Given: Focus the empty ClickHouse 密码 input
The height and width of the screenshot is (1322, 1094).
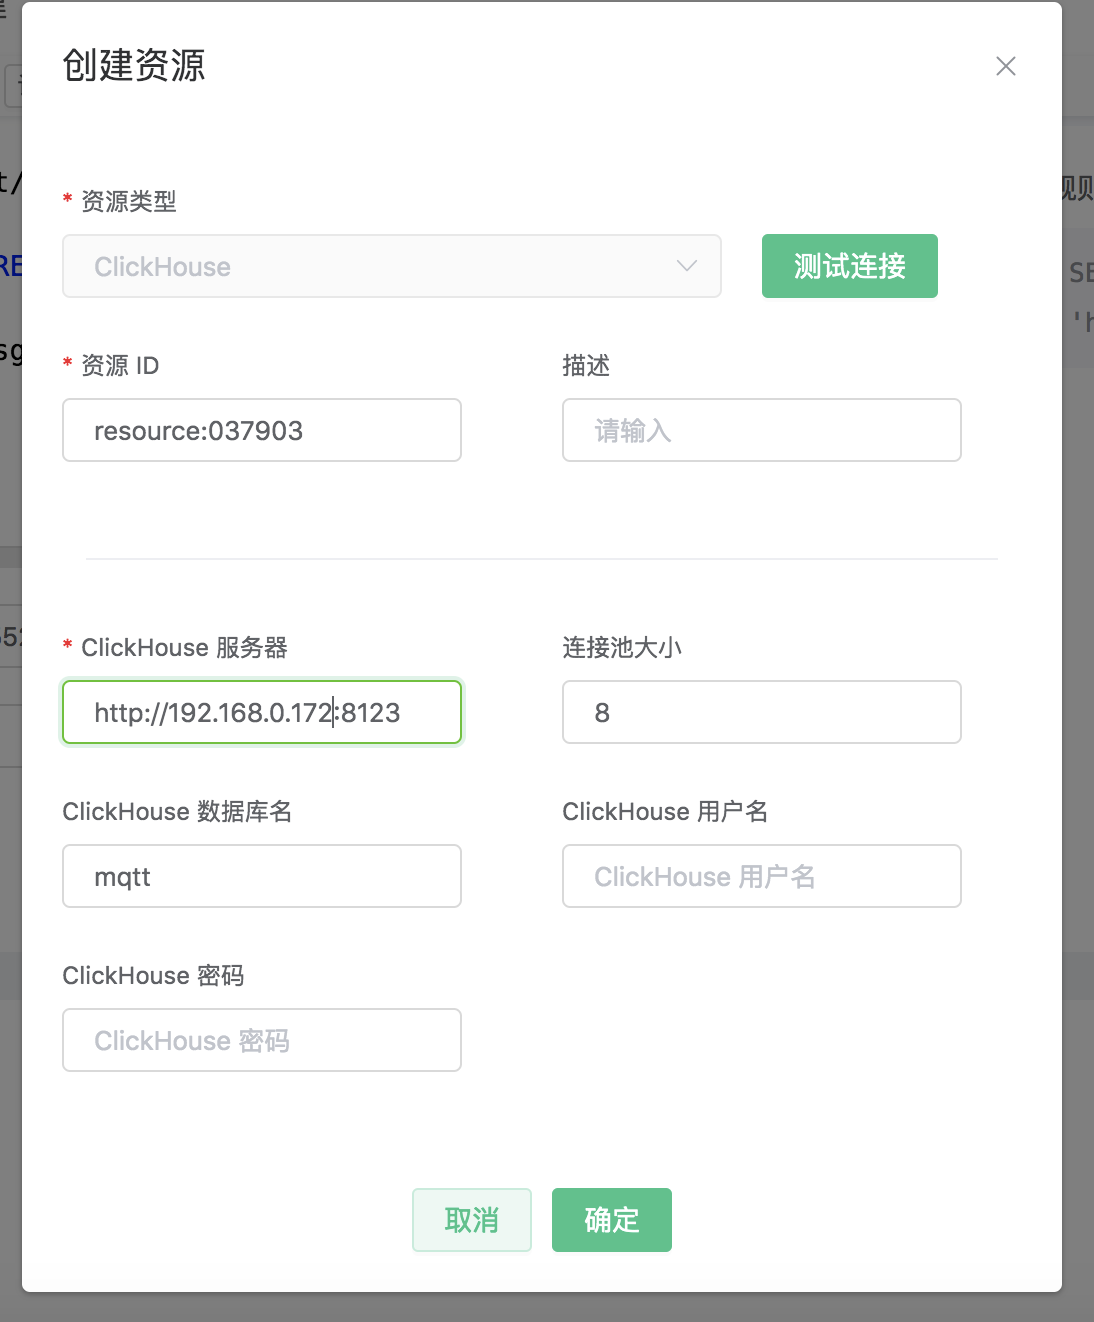Looking at the screenshot, I should 262,1041.
